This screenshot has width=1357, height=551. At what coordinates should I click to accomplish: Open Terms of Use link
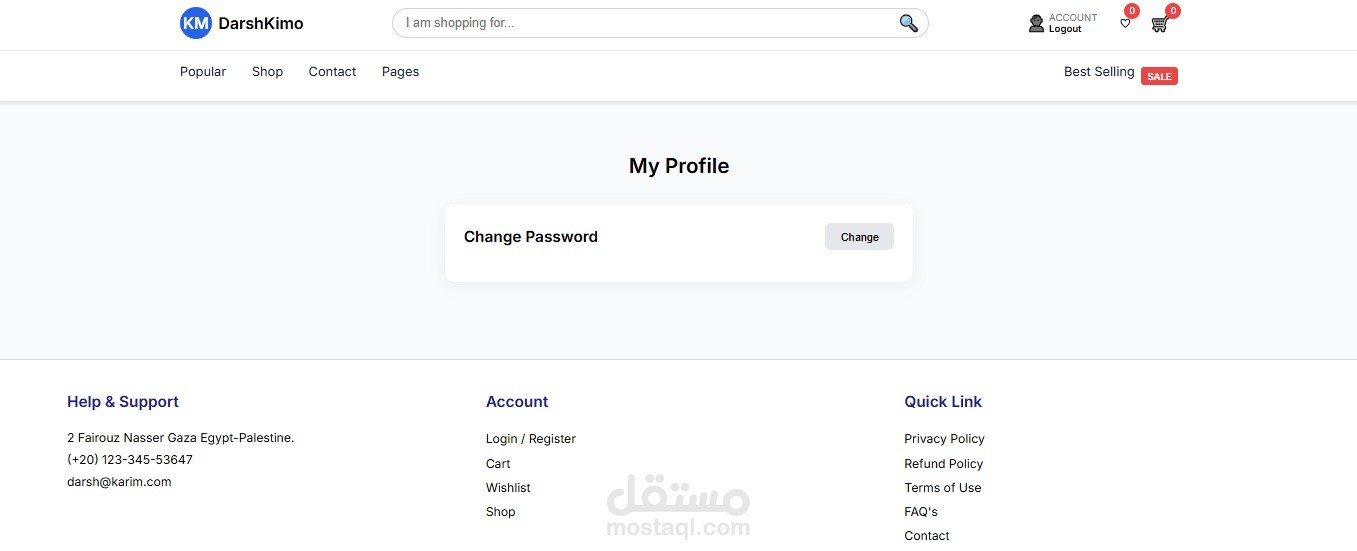point(942,488)
